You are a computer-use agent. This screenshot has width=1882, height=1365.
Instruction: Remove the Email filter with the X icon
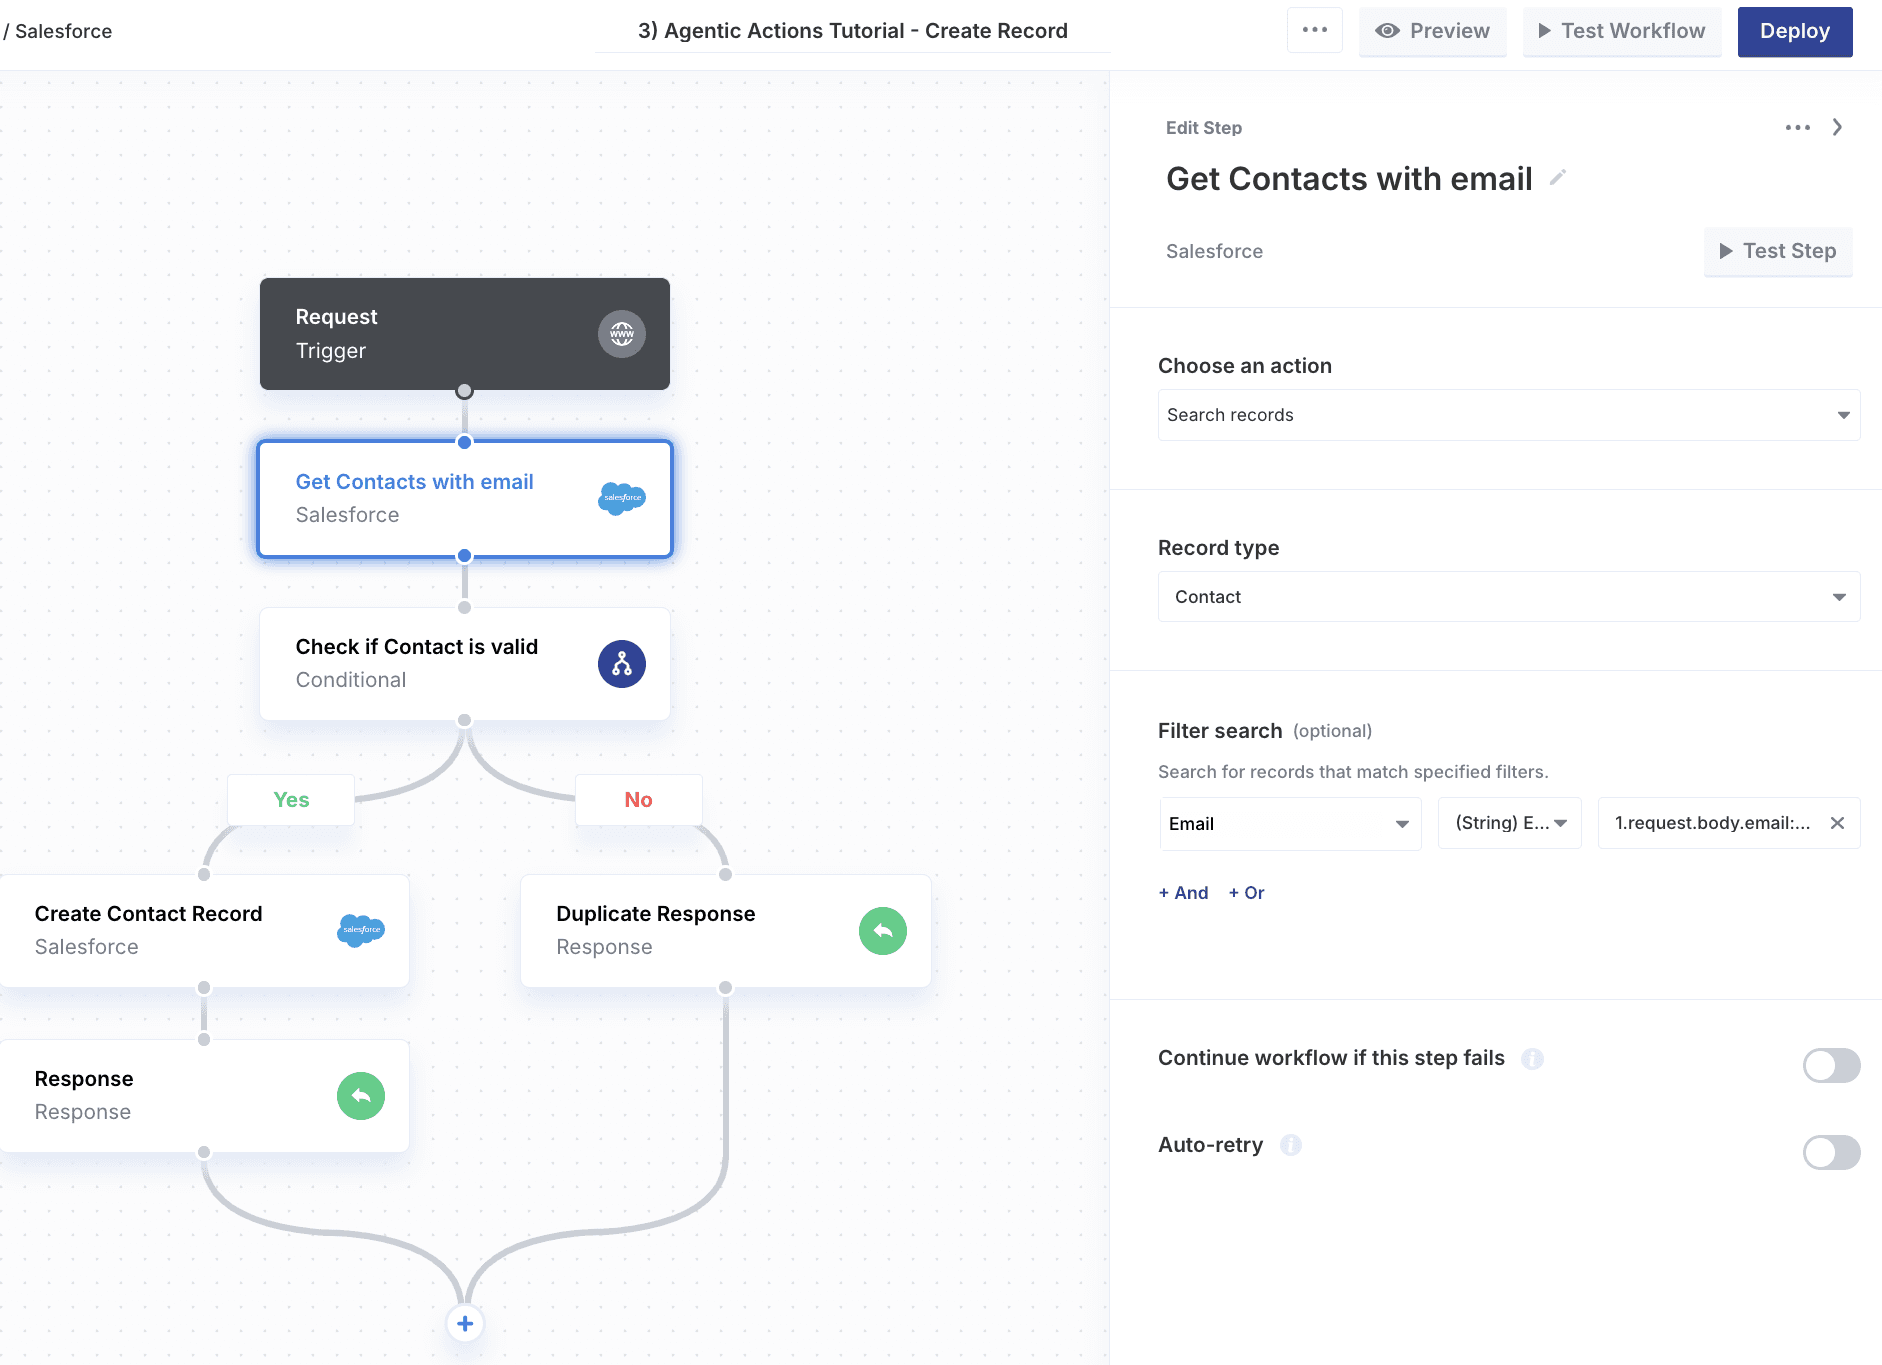(x=1837, y=823)
